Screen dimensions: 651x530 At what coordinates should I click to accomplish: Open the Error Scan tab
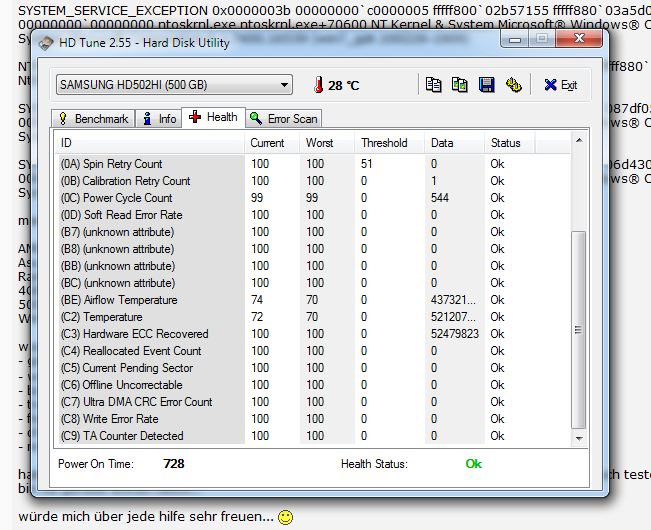(x=284, y=119)
